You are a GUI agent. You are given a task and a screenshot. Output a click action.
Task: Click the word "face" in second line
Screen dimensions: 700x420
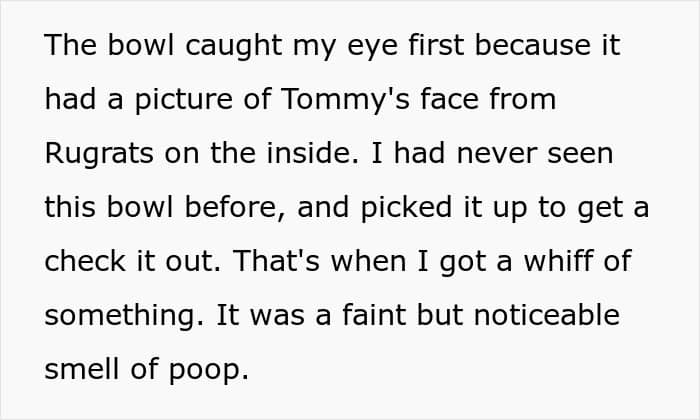coord(449,99)
